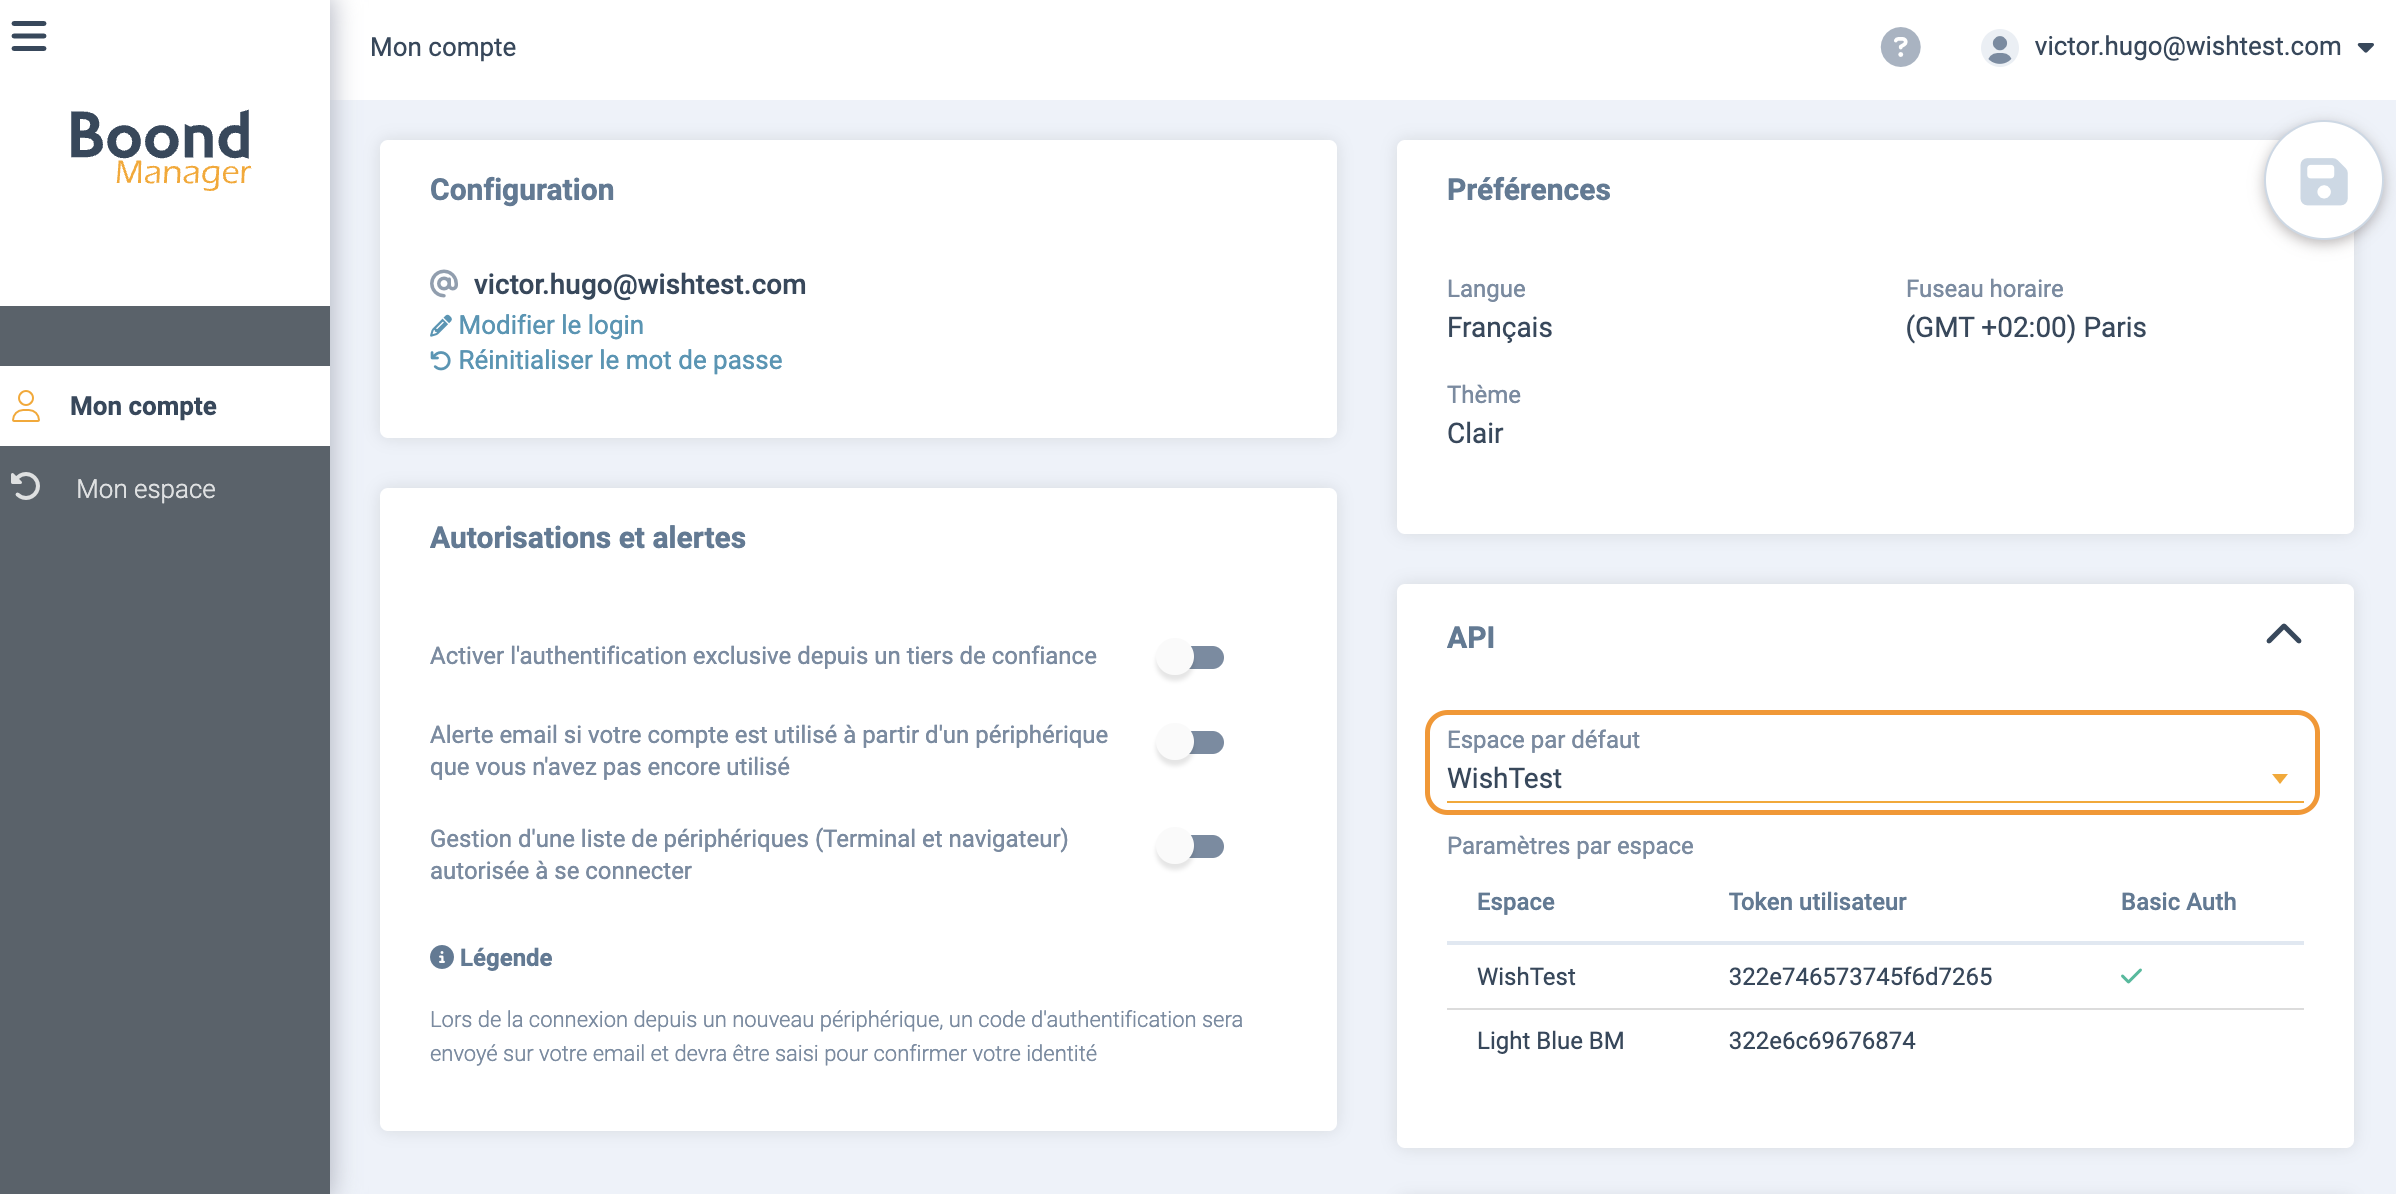Click the pencil icon beside Modifier le login
This screenshot has height=1194, width=2396.
coord(440,326)
